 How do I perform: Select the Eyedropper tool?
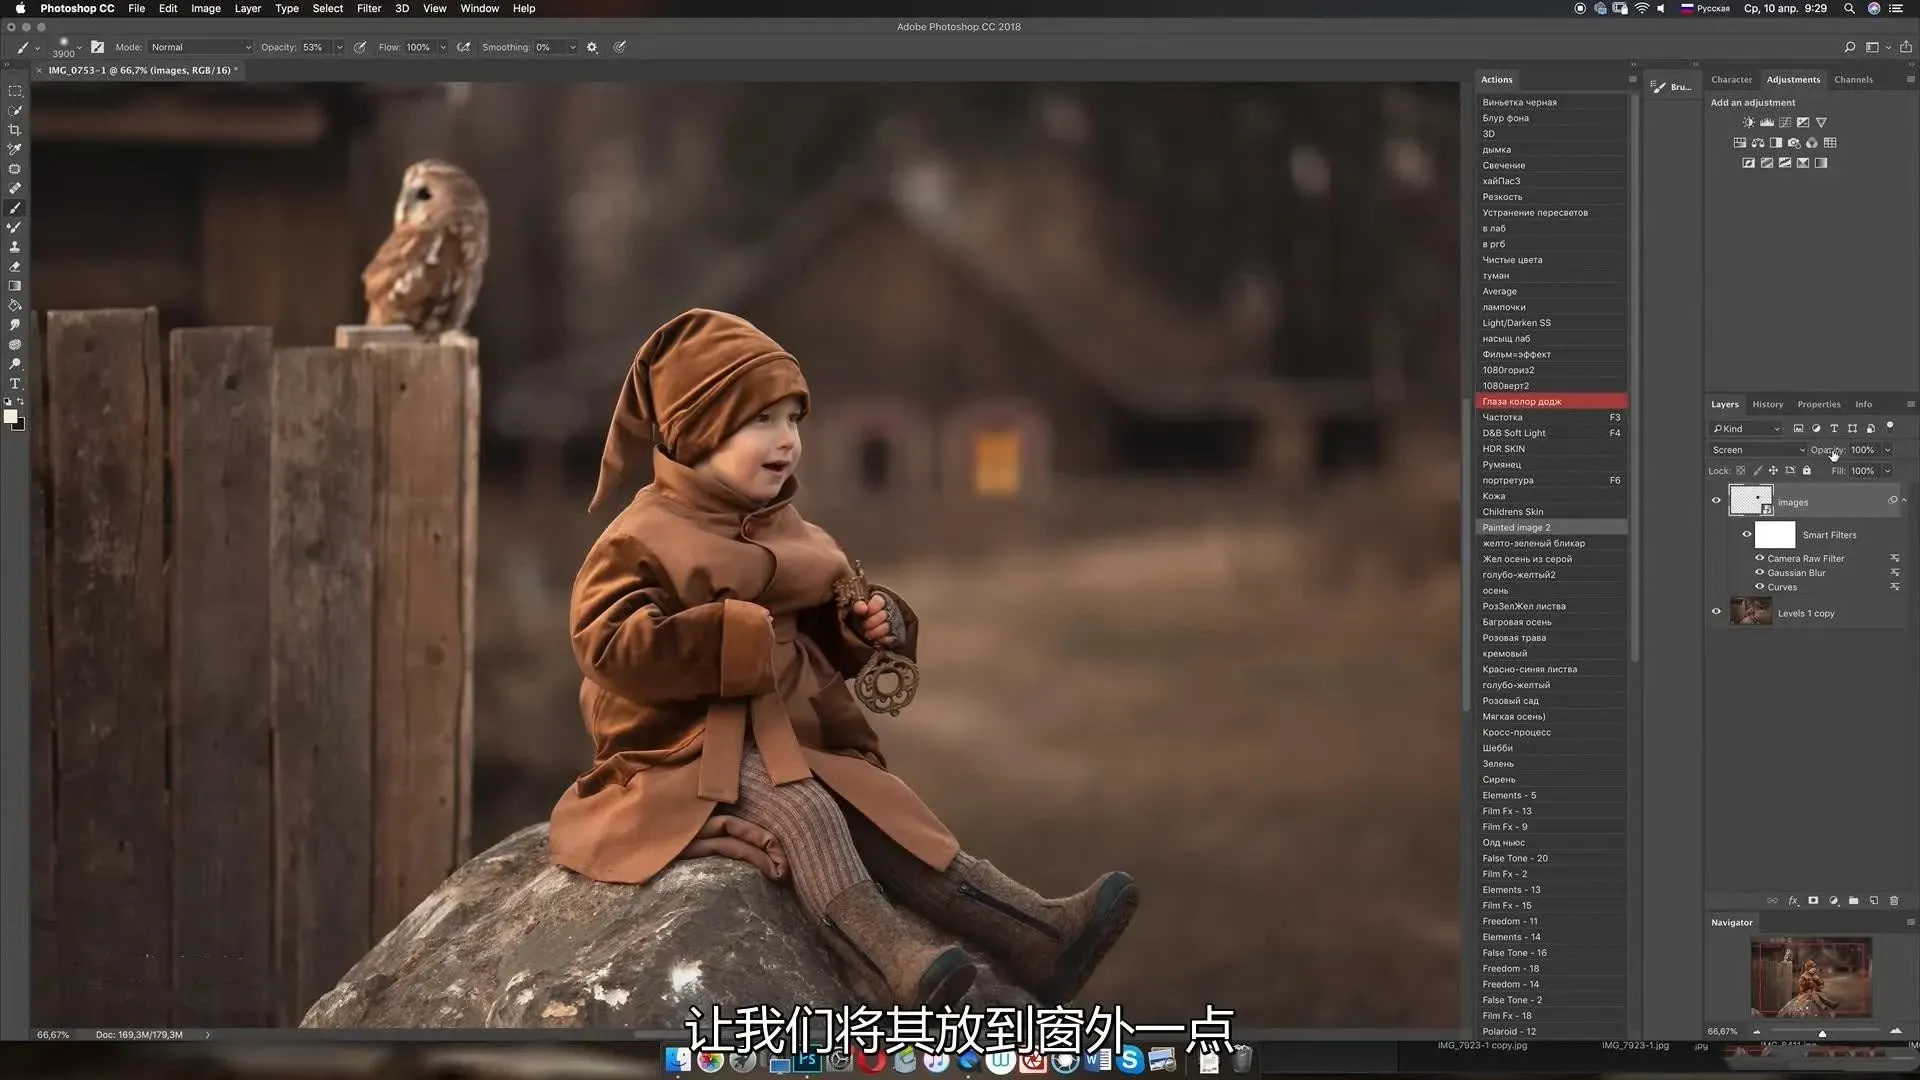[14, 149]
